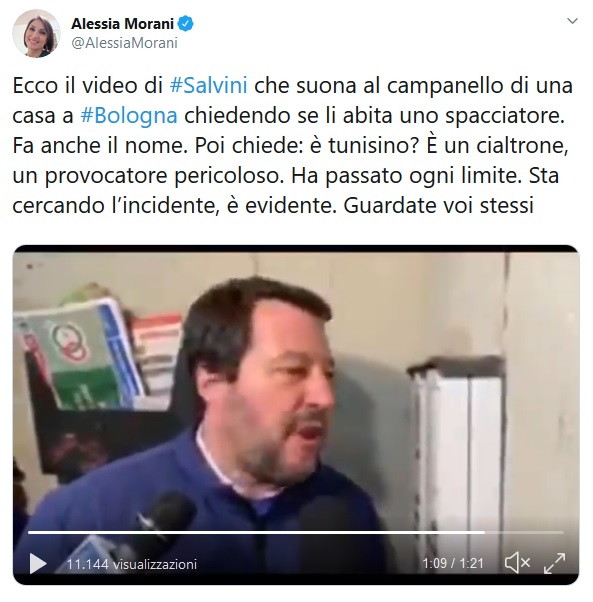Click the 1:09 / 1:21 time indicator
The image size is (593, 602).
coord(453,563)
